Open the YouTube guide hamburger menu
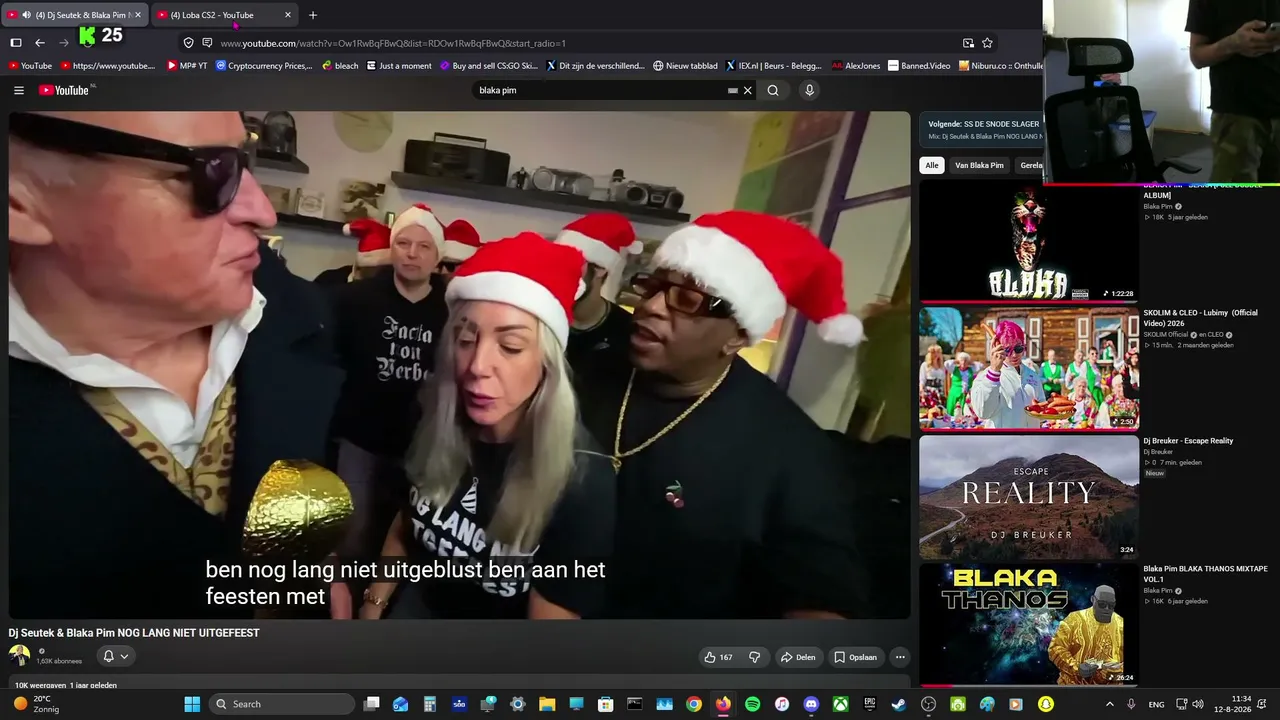The width and height of the screenshot is (1280, 720). (18, 90)
